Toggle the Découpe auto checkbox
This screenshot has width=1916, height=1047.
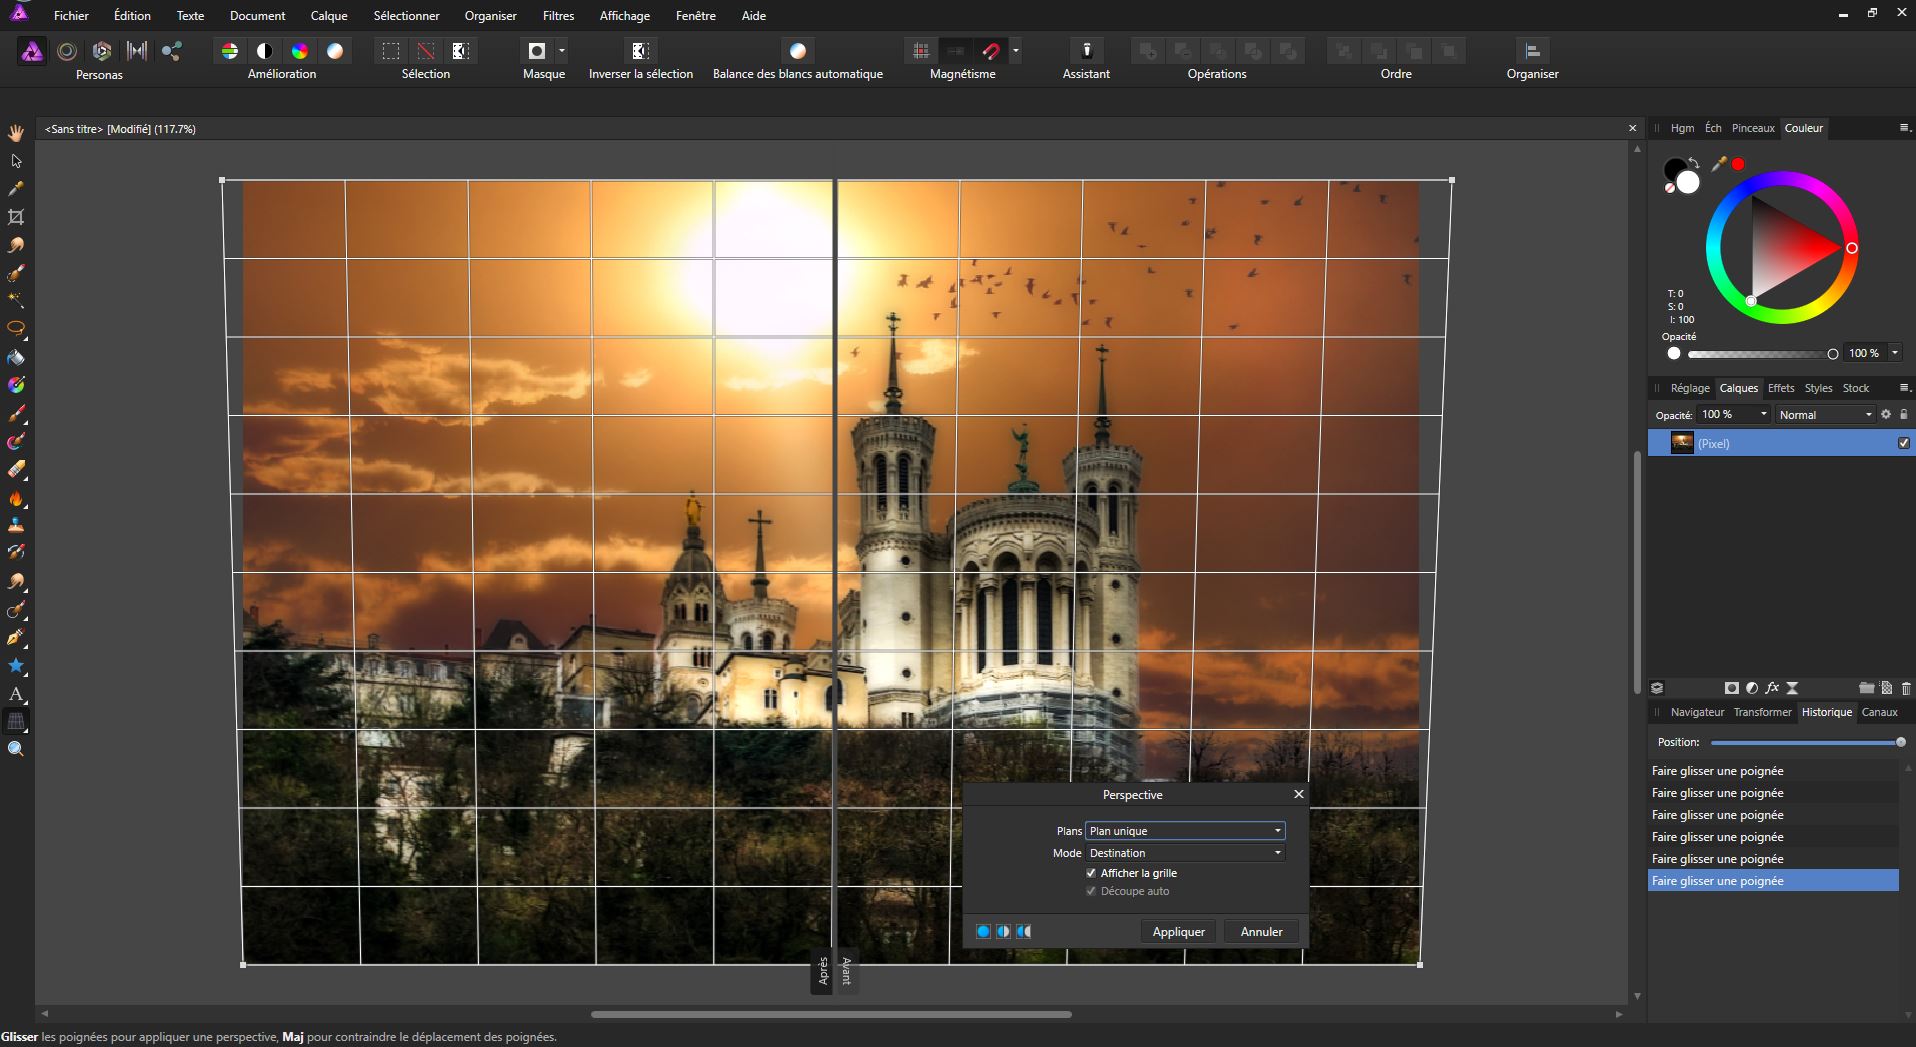click(x=1091, y=891)
